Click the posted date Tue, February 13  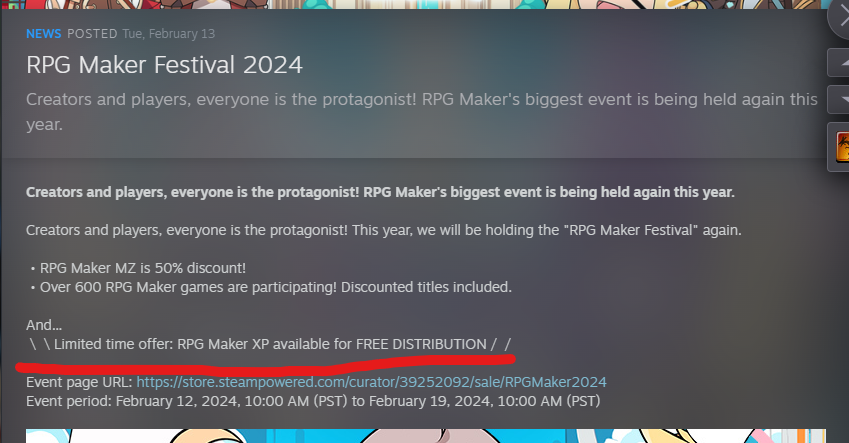pos(168,34)
